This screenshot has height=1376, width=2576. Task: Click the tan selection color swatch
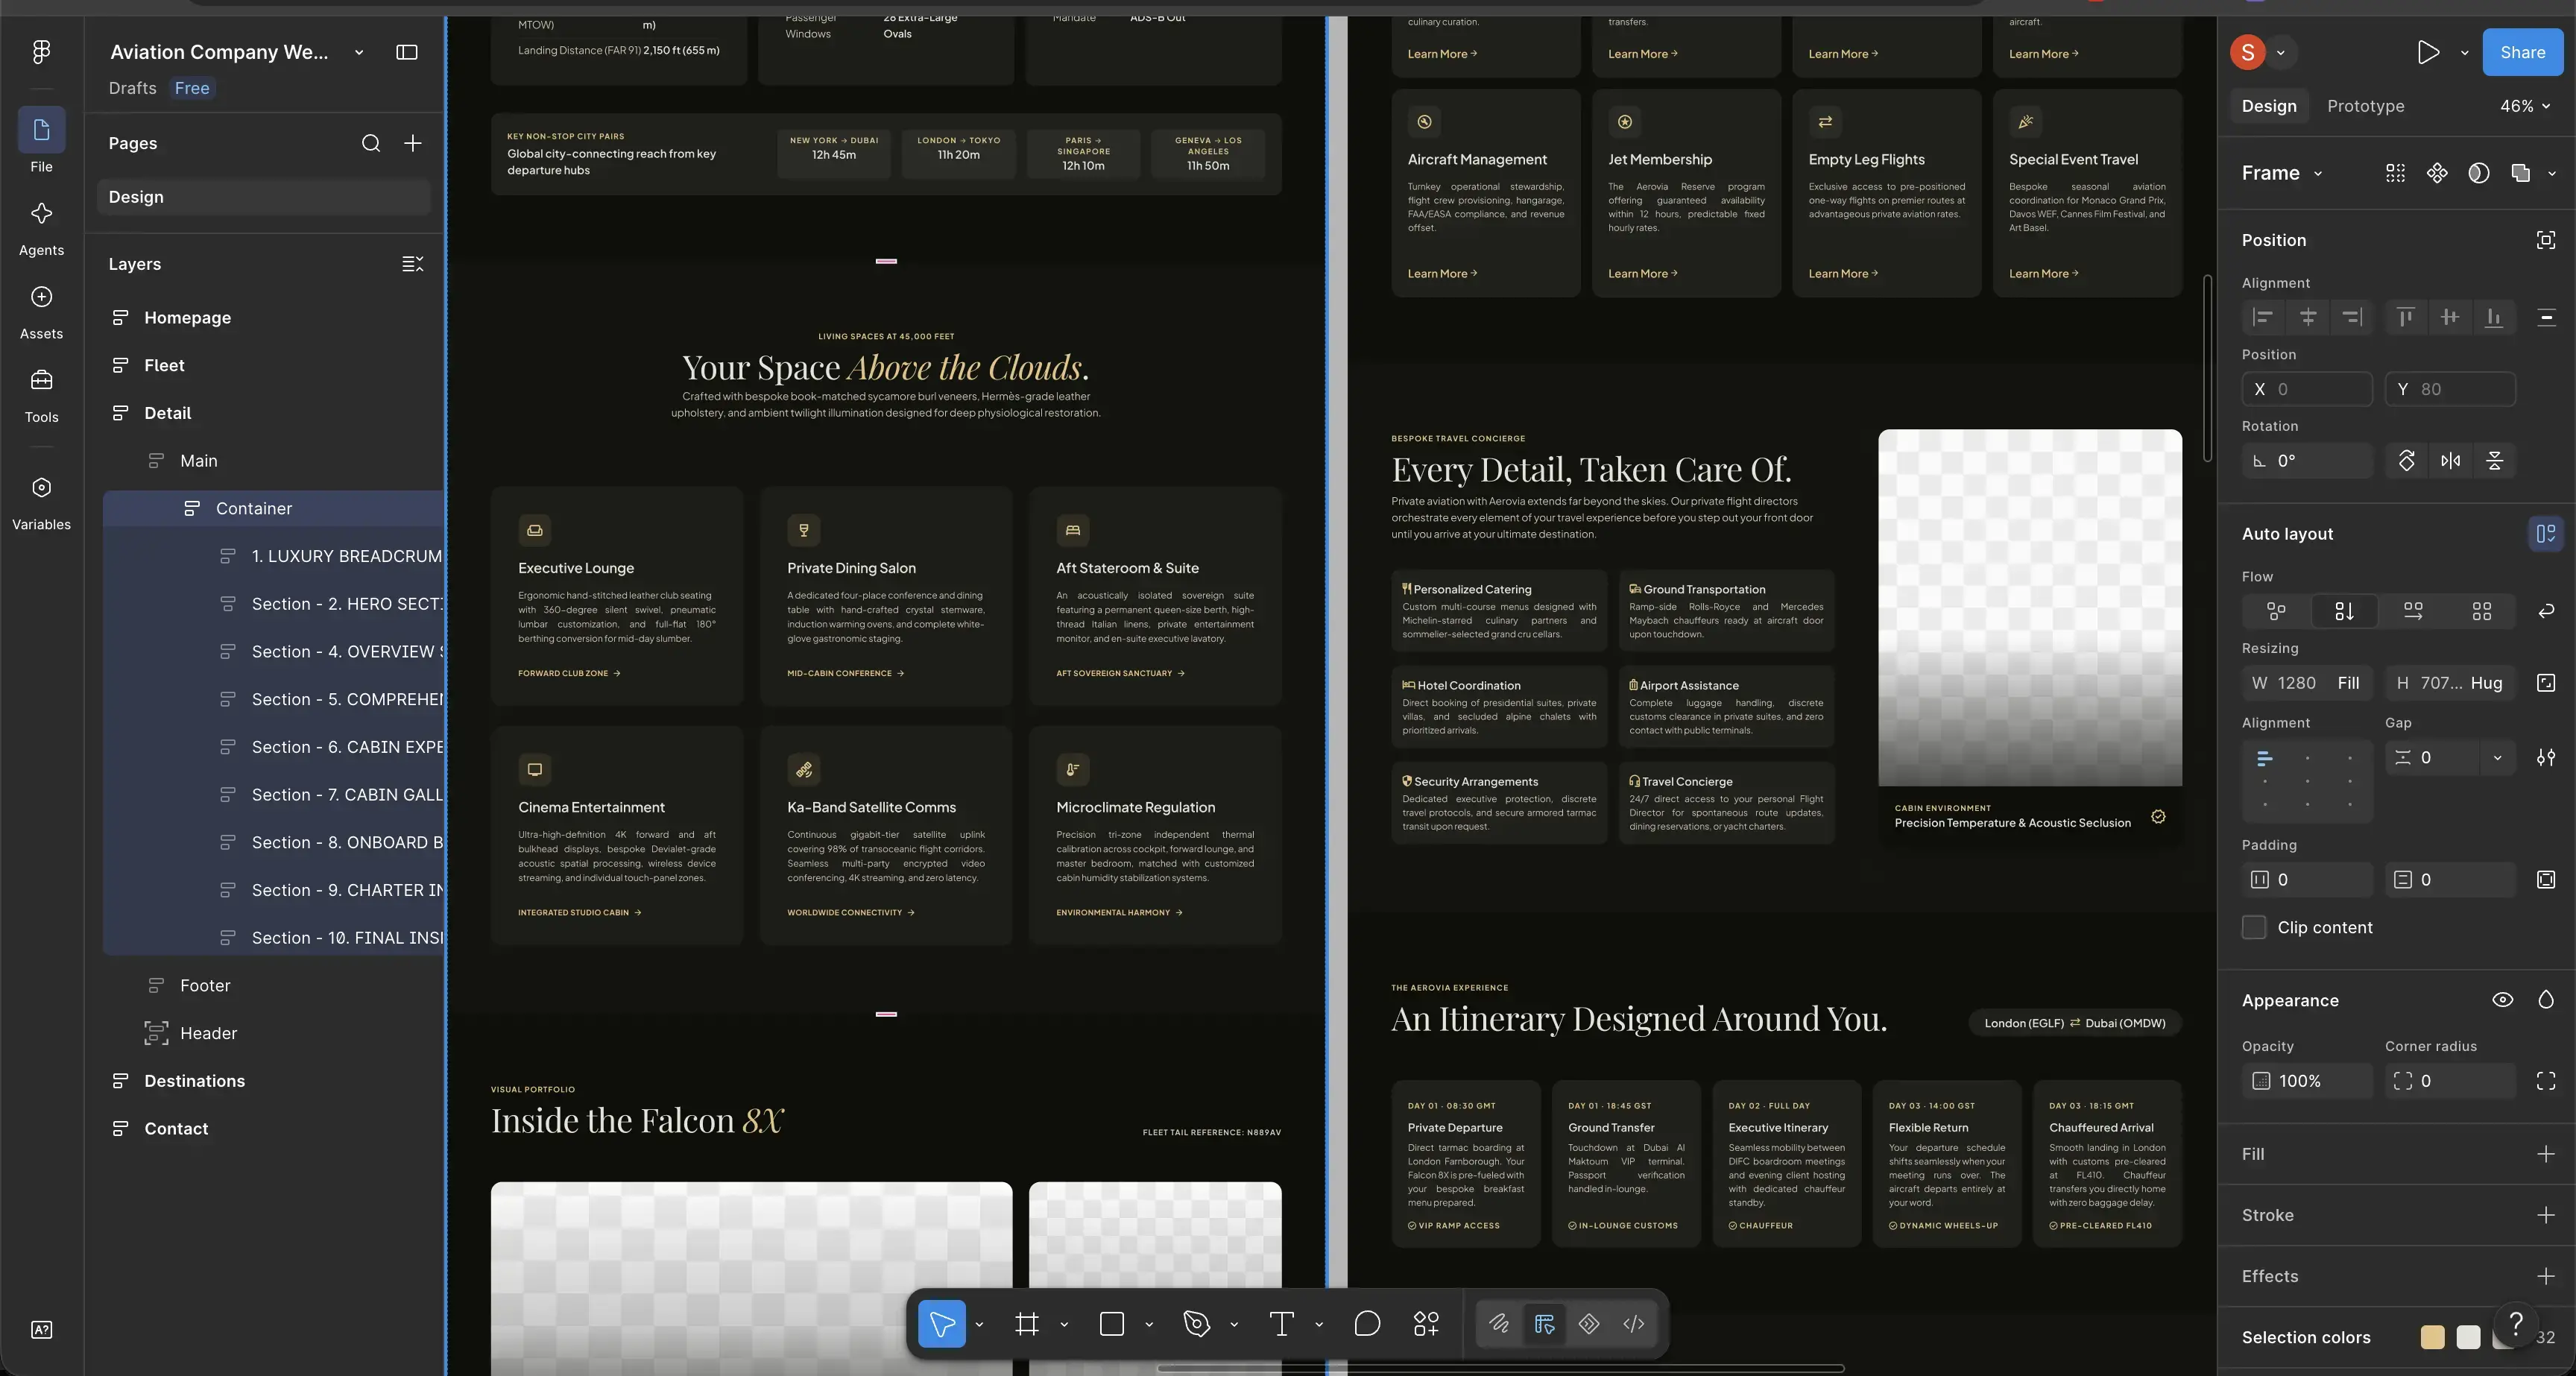[2432, 1337]
